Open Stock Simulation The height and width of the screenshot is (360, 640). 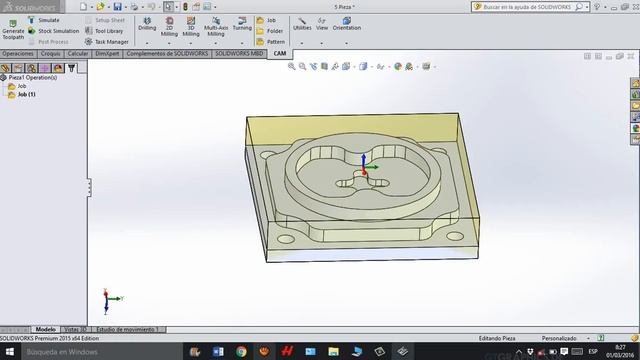click(x=53, y=31)
